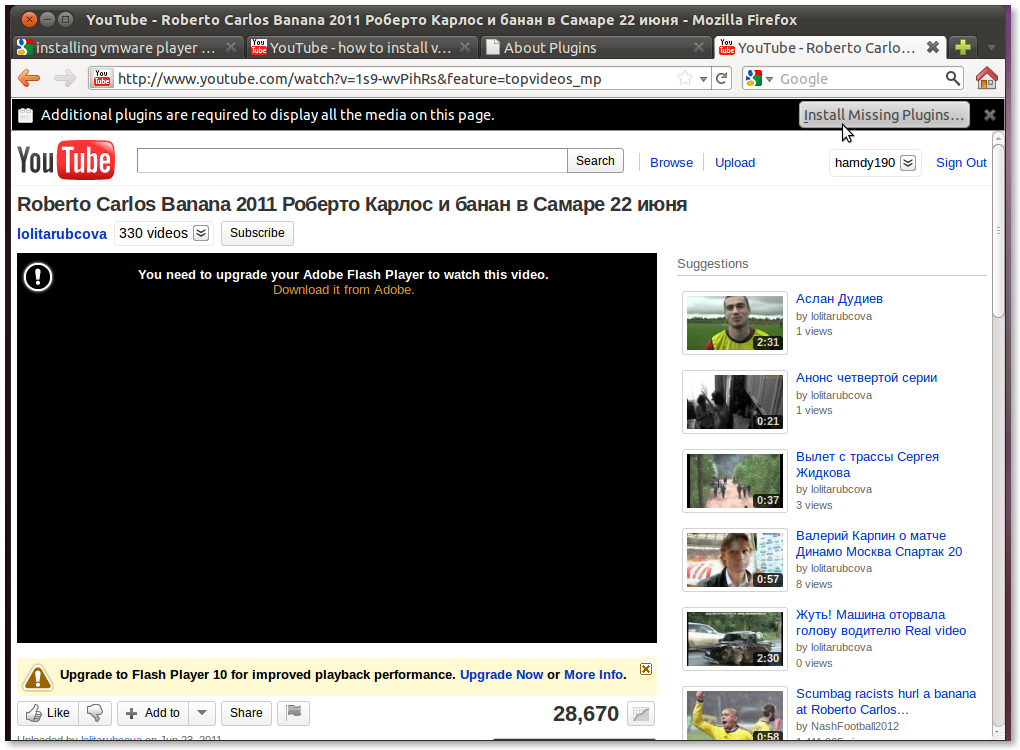This screenshot has height=750, width=1020.
Task: Click the plugin icon in notification bar
Action: click(x=25, y=115)
